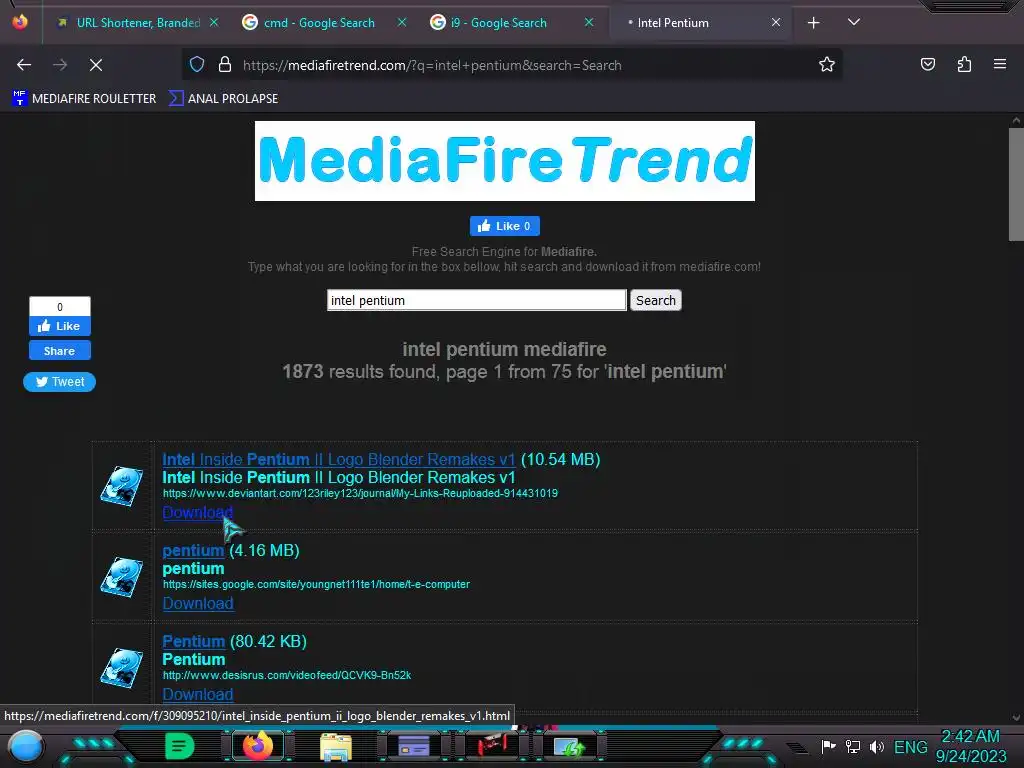Open Intel Inside Pentium II Logo title link
The image size is (1024, 768).
coord(339,460)
